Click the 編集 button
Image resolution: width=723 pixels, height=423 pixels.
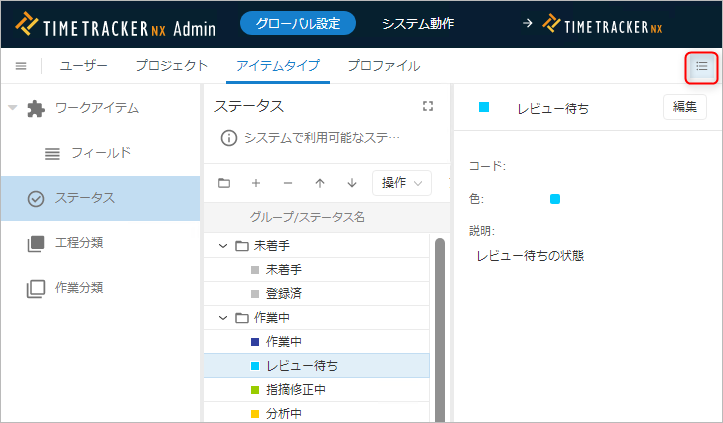pos(684,107)
